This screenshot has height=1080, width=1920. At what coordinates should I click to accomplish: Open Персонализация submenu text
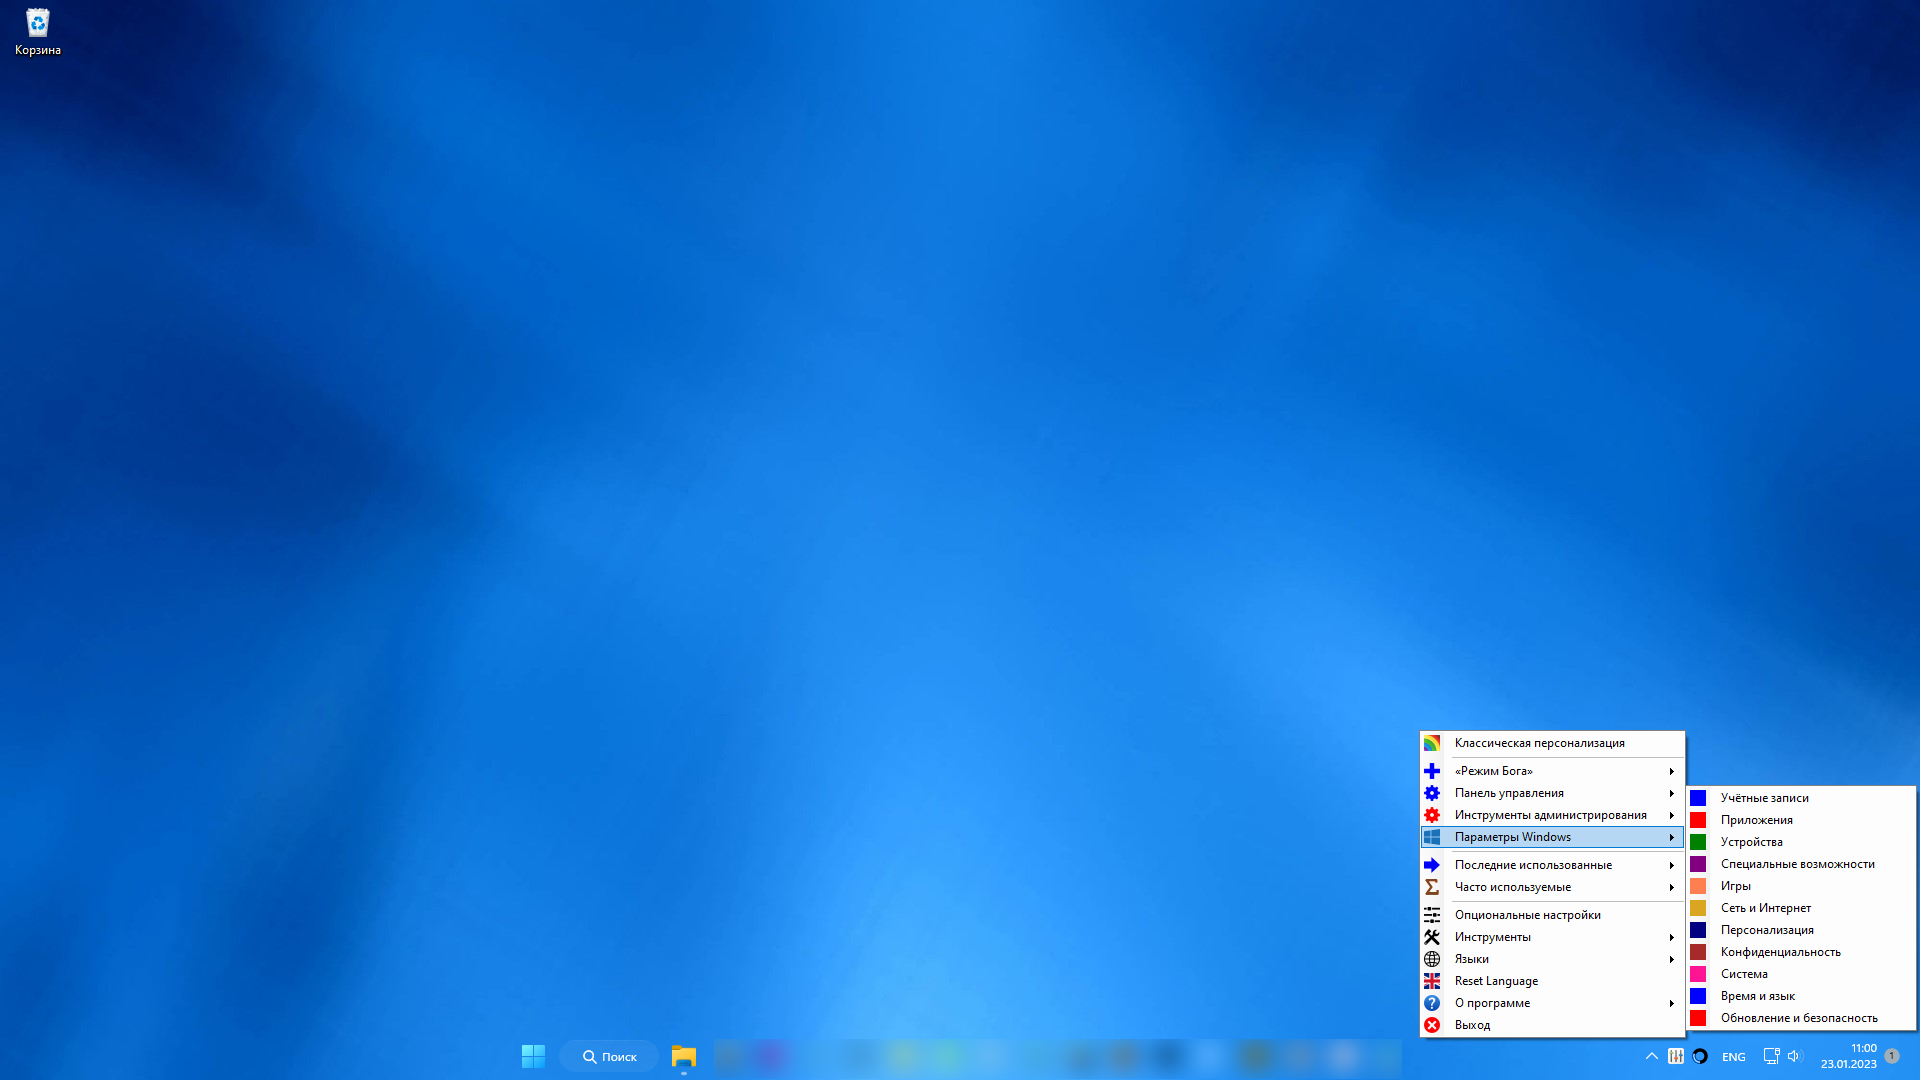point(1767,930)
